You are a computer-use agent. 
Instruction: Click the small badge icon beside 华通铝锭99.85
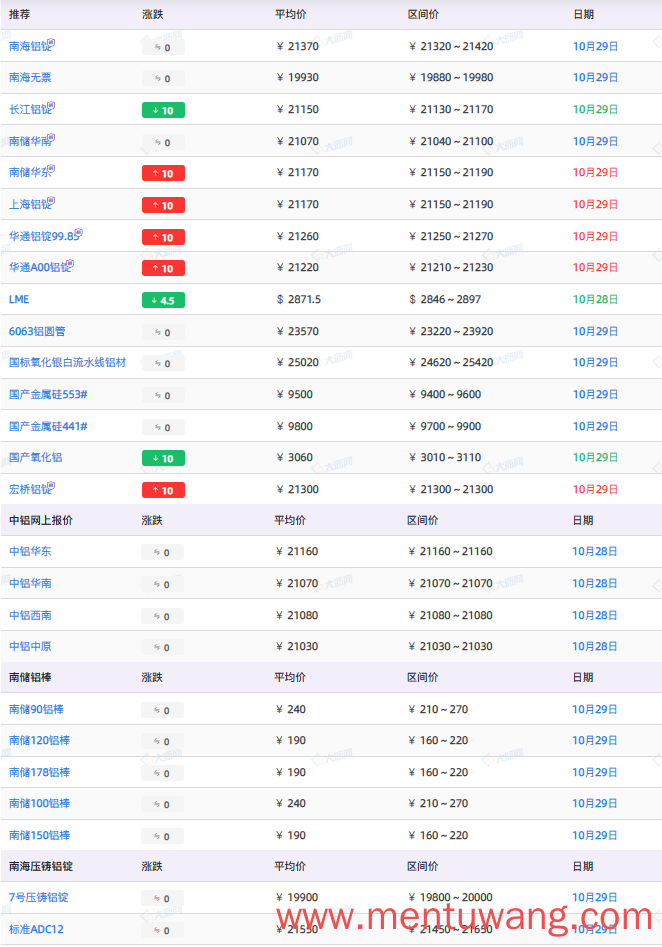click(x=79, y=232)
